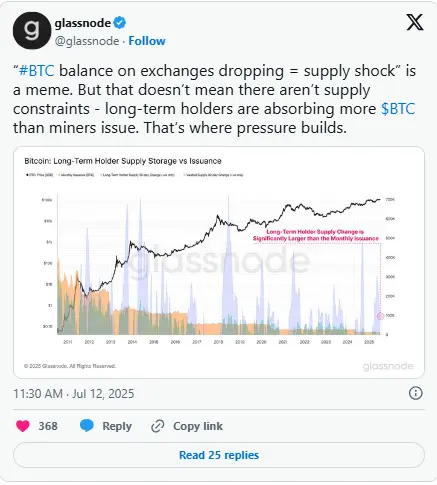Viewport: 437px width, 485px height.
Task: Click the chart title Long-Term Holder Supply
Action: (x=123, y=161)
